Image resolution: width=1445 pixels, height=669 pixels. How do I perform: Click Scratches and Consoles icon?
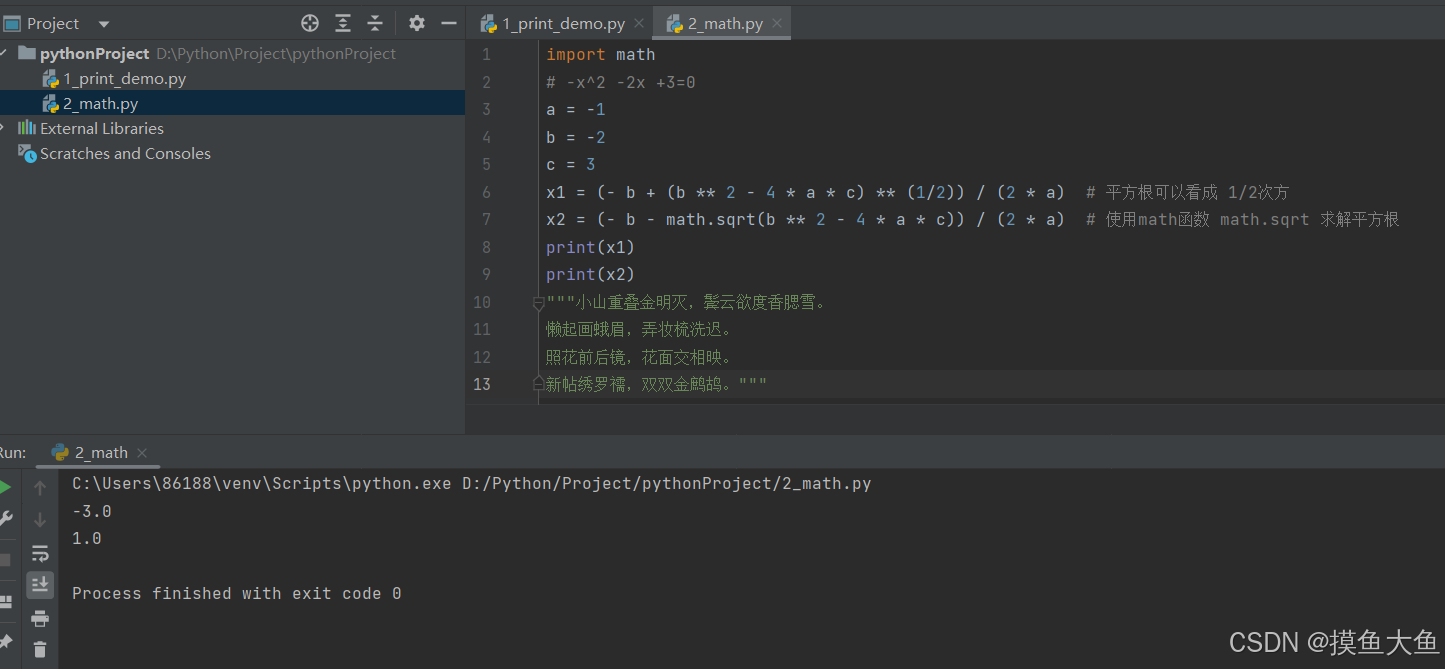(x=27, y=153)
